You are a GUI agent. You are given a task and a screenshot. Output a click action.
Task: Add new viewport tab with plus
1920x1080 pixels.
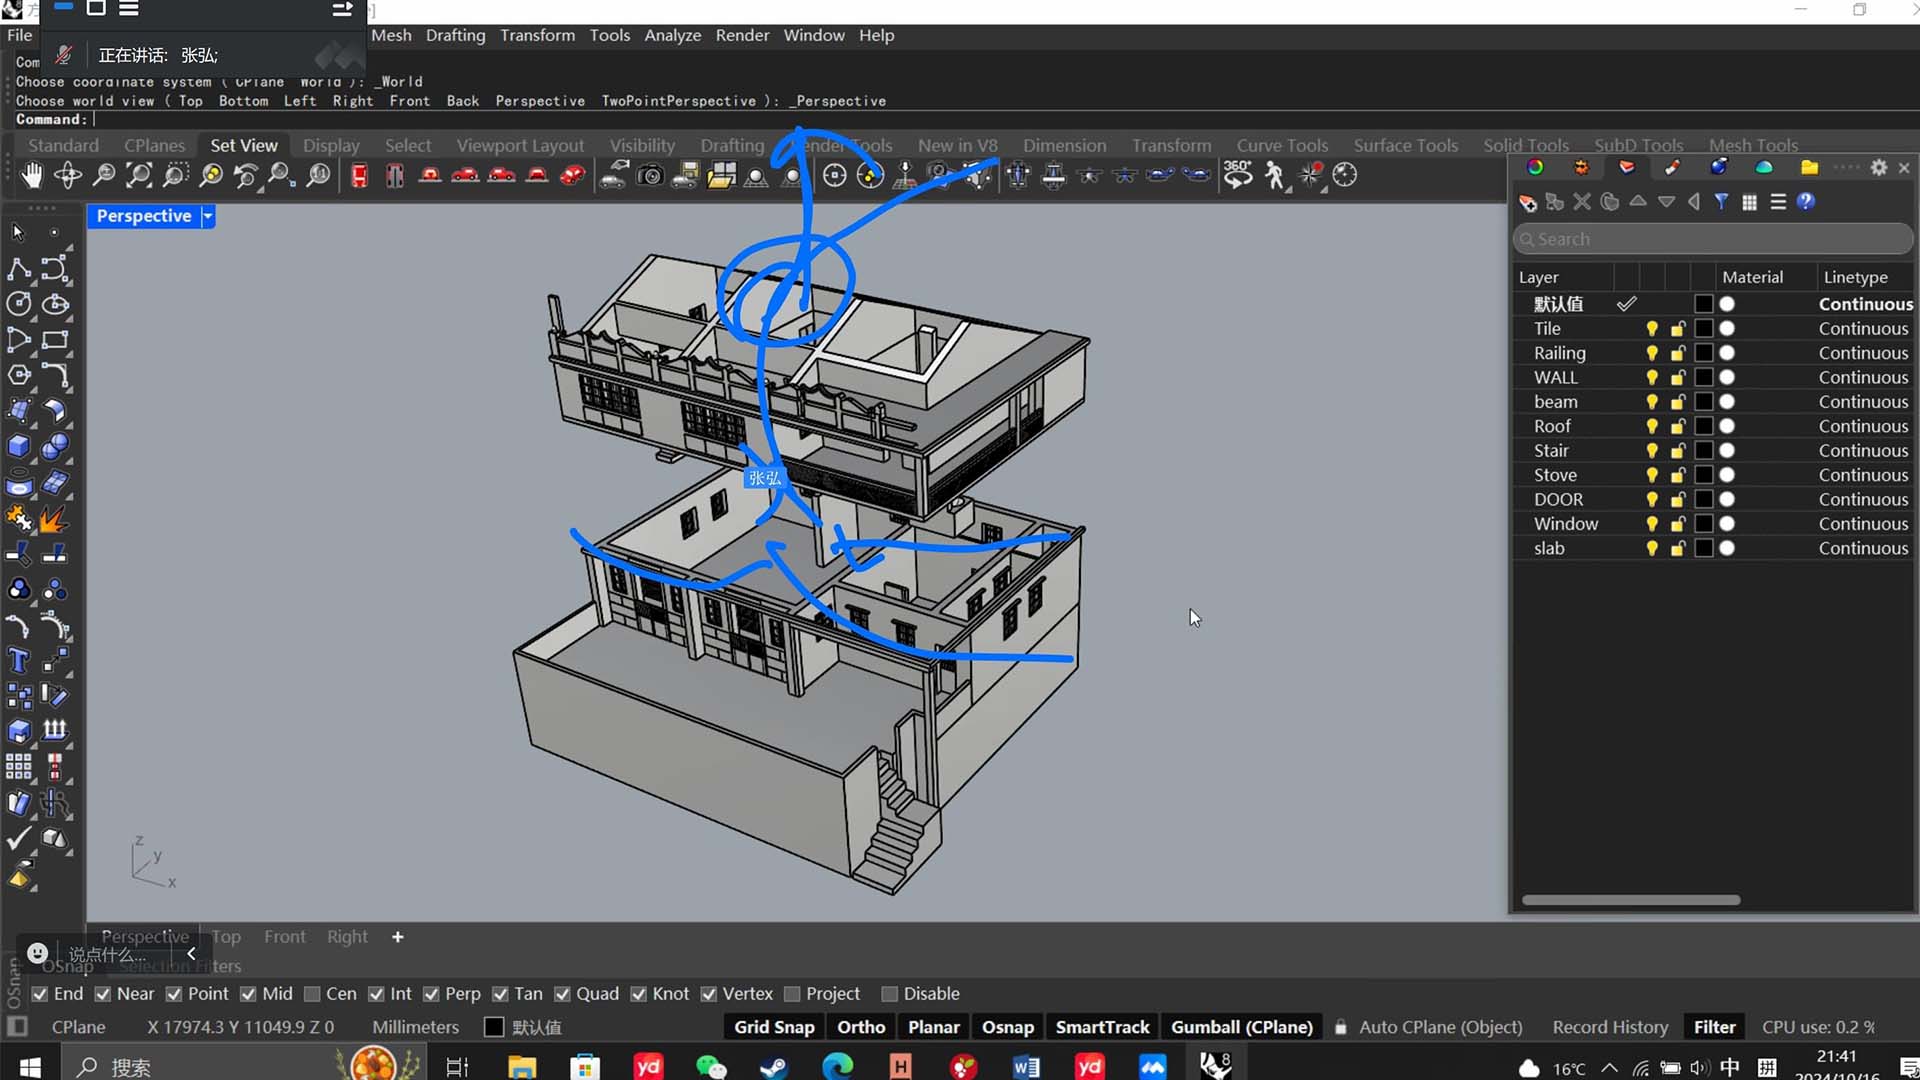coord(397,937)
